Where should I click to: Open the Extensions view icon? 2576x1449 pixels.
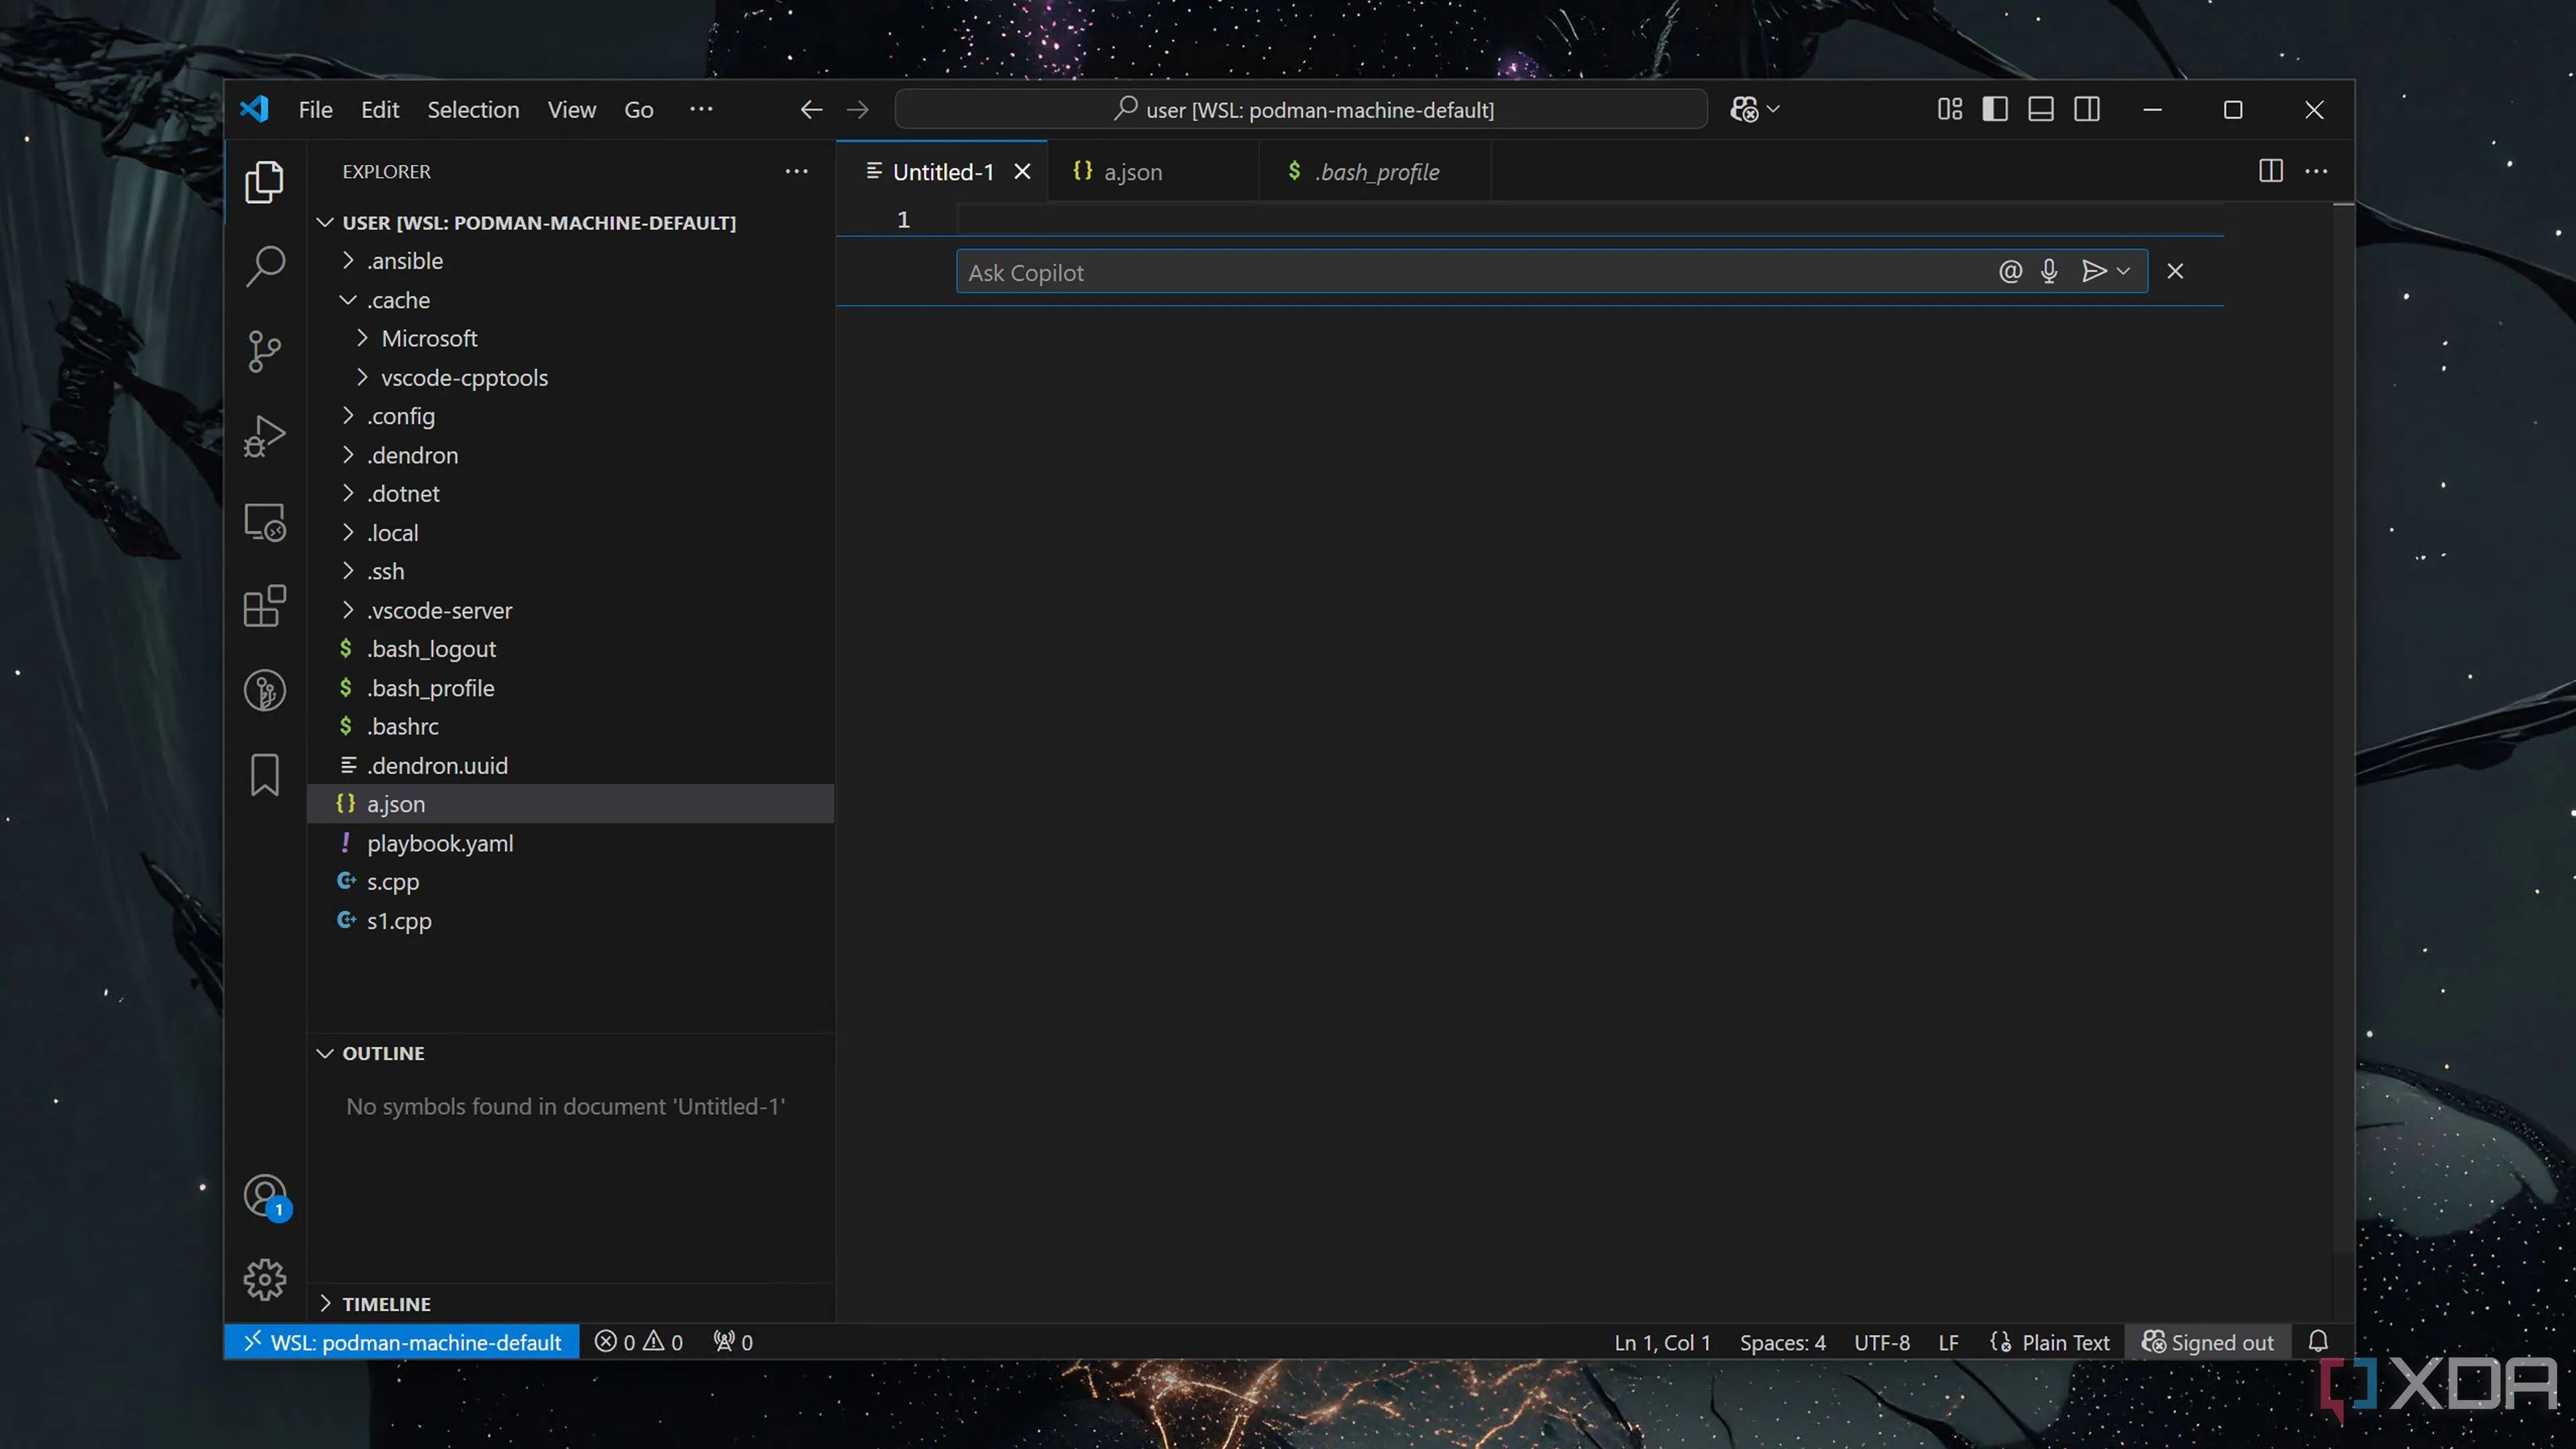(x=264, y=606)
